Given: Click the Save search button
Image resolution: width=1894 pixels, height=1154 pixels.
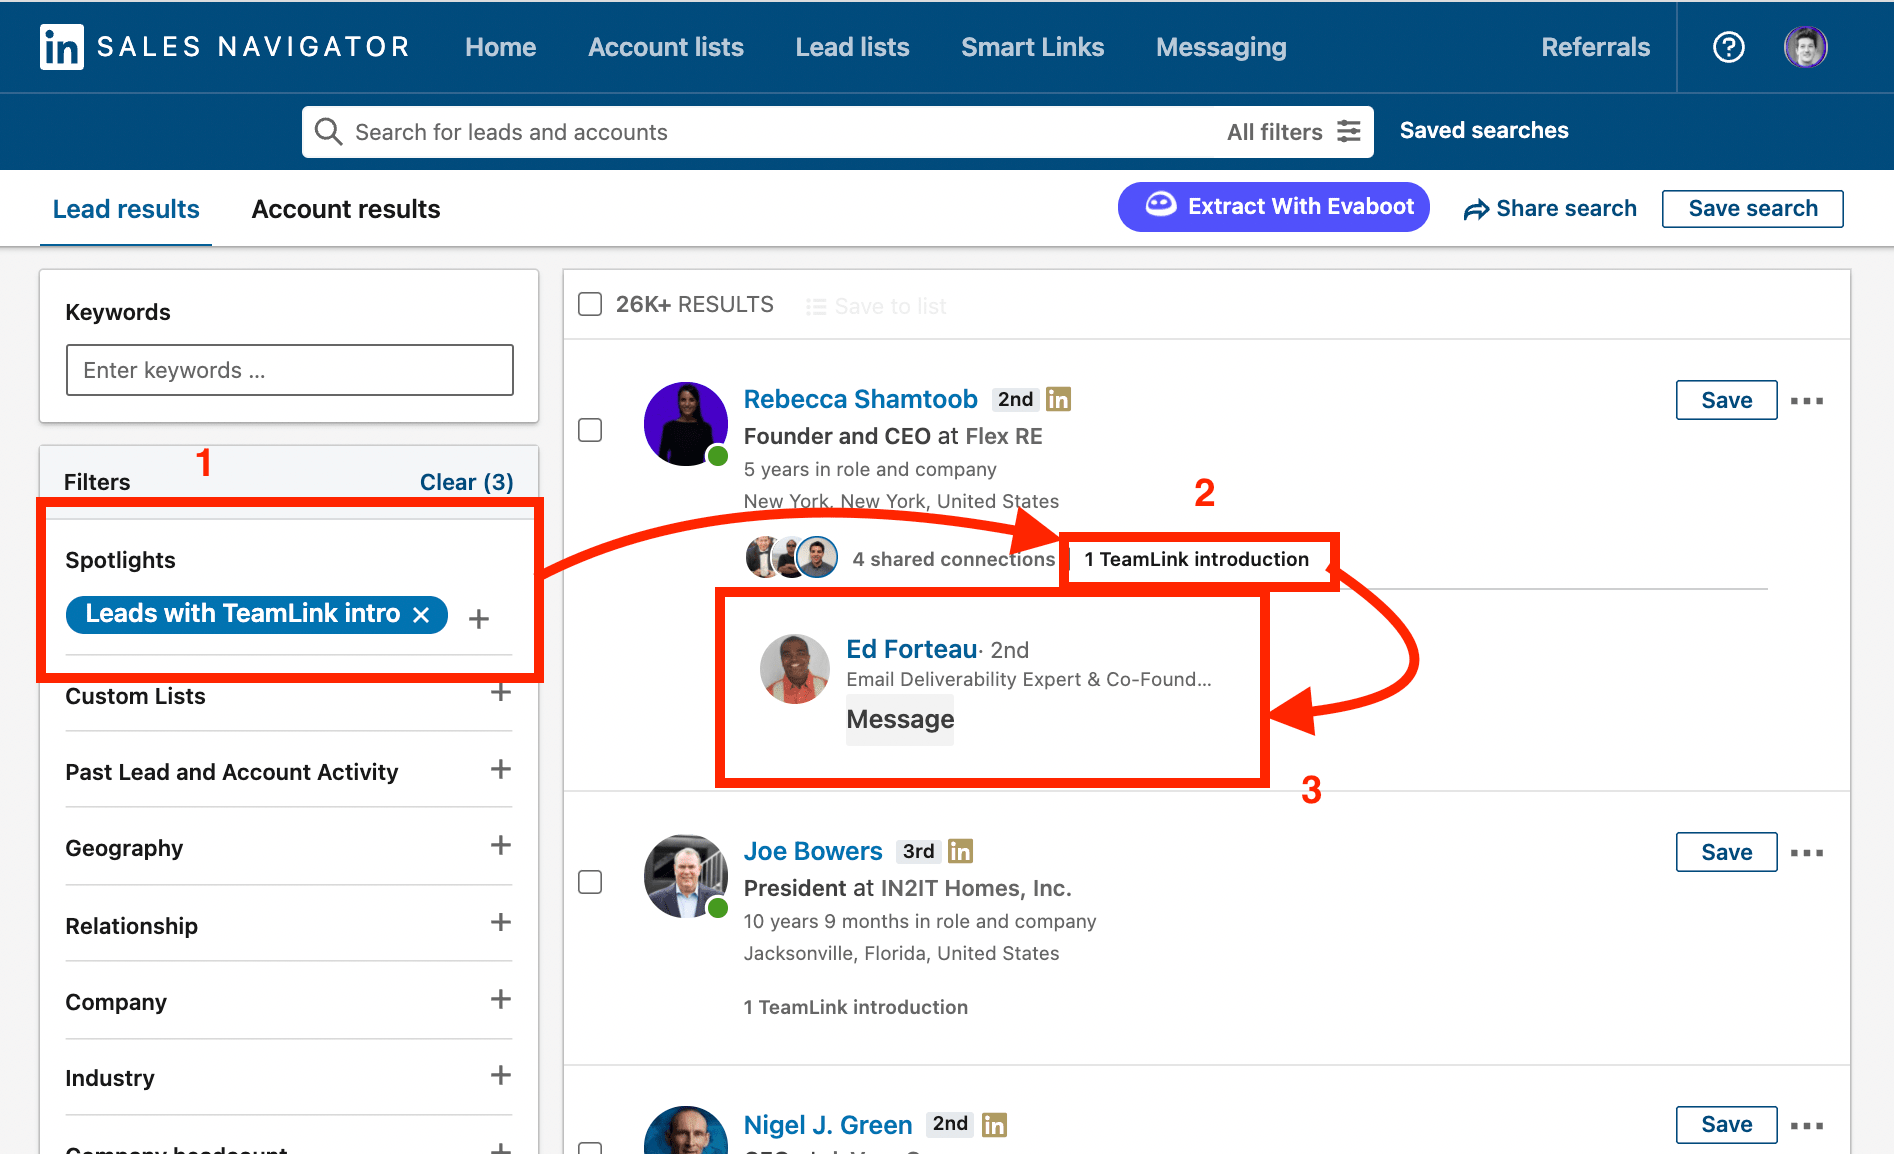Looking at the screenshot, I should tap(1753, 209).
